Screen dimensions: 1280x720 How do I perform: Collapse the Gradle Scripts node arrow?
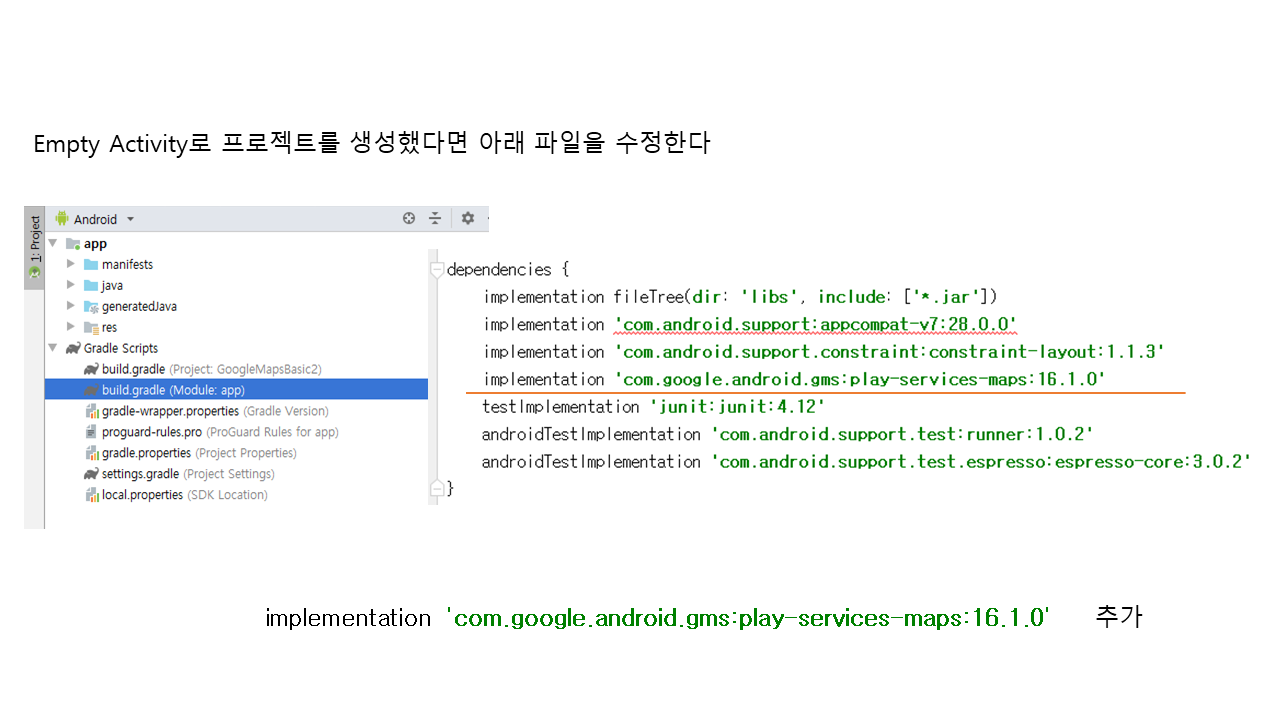tap(53, 348)
